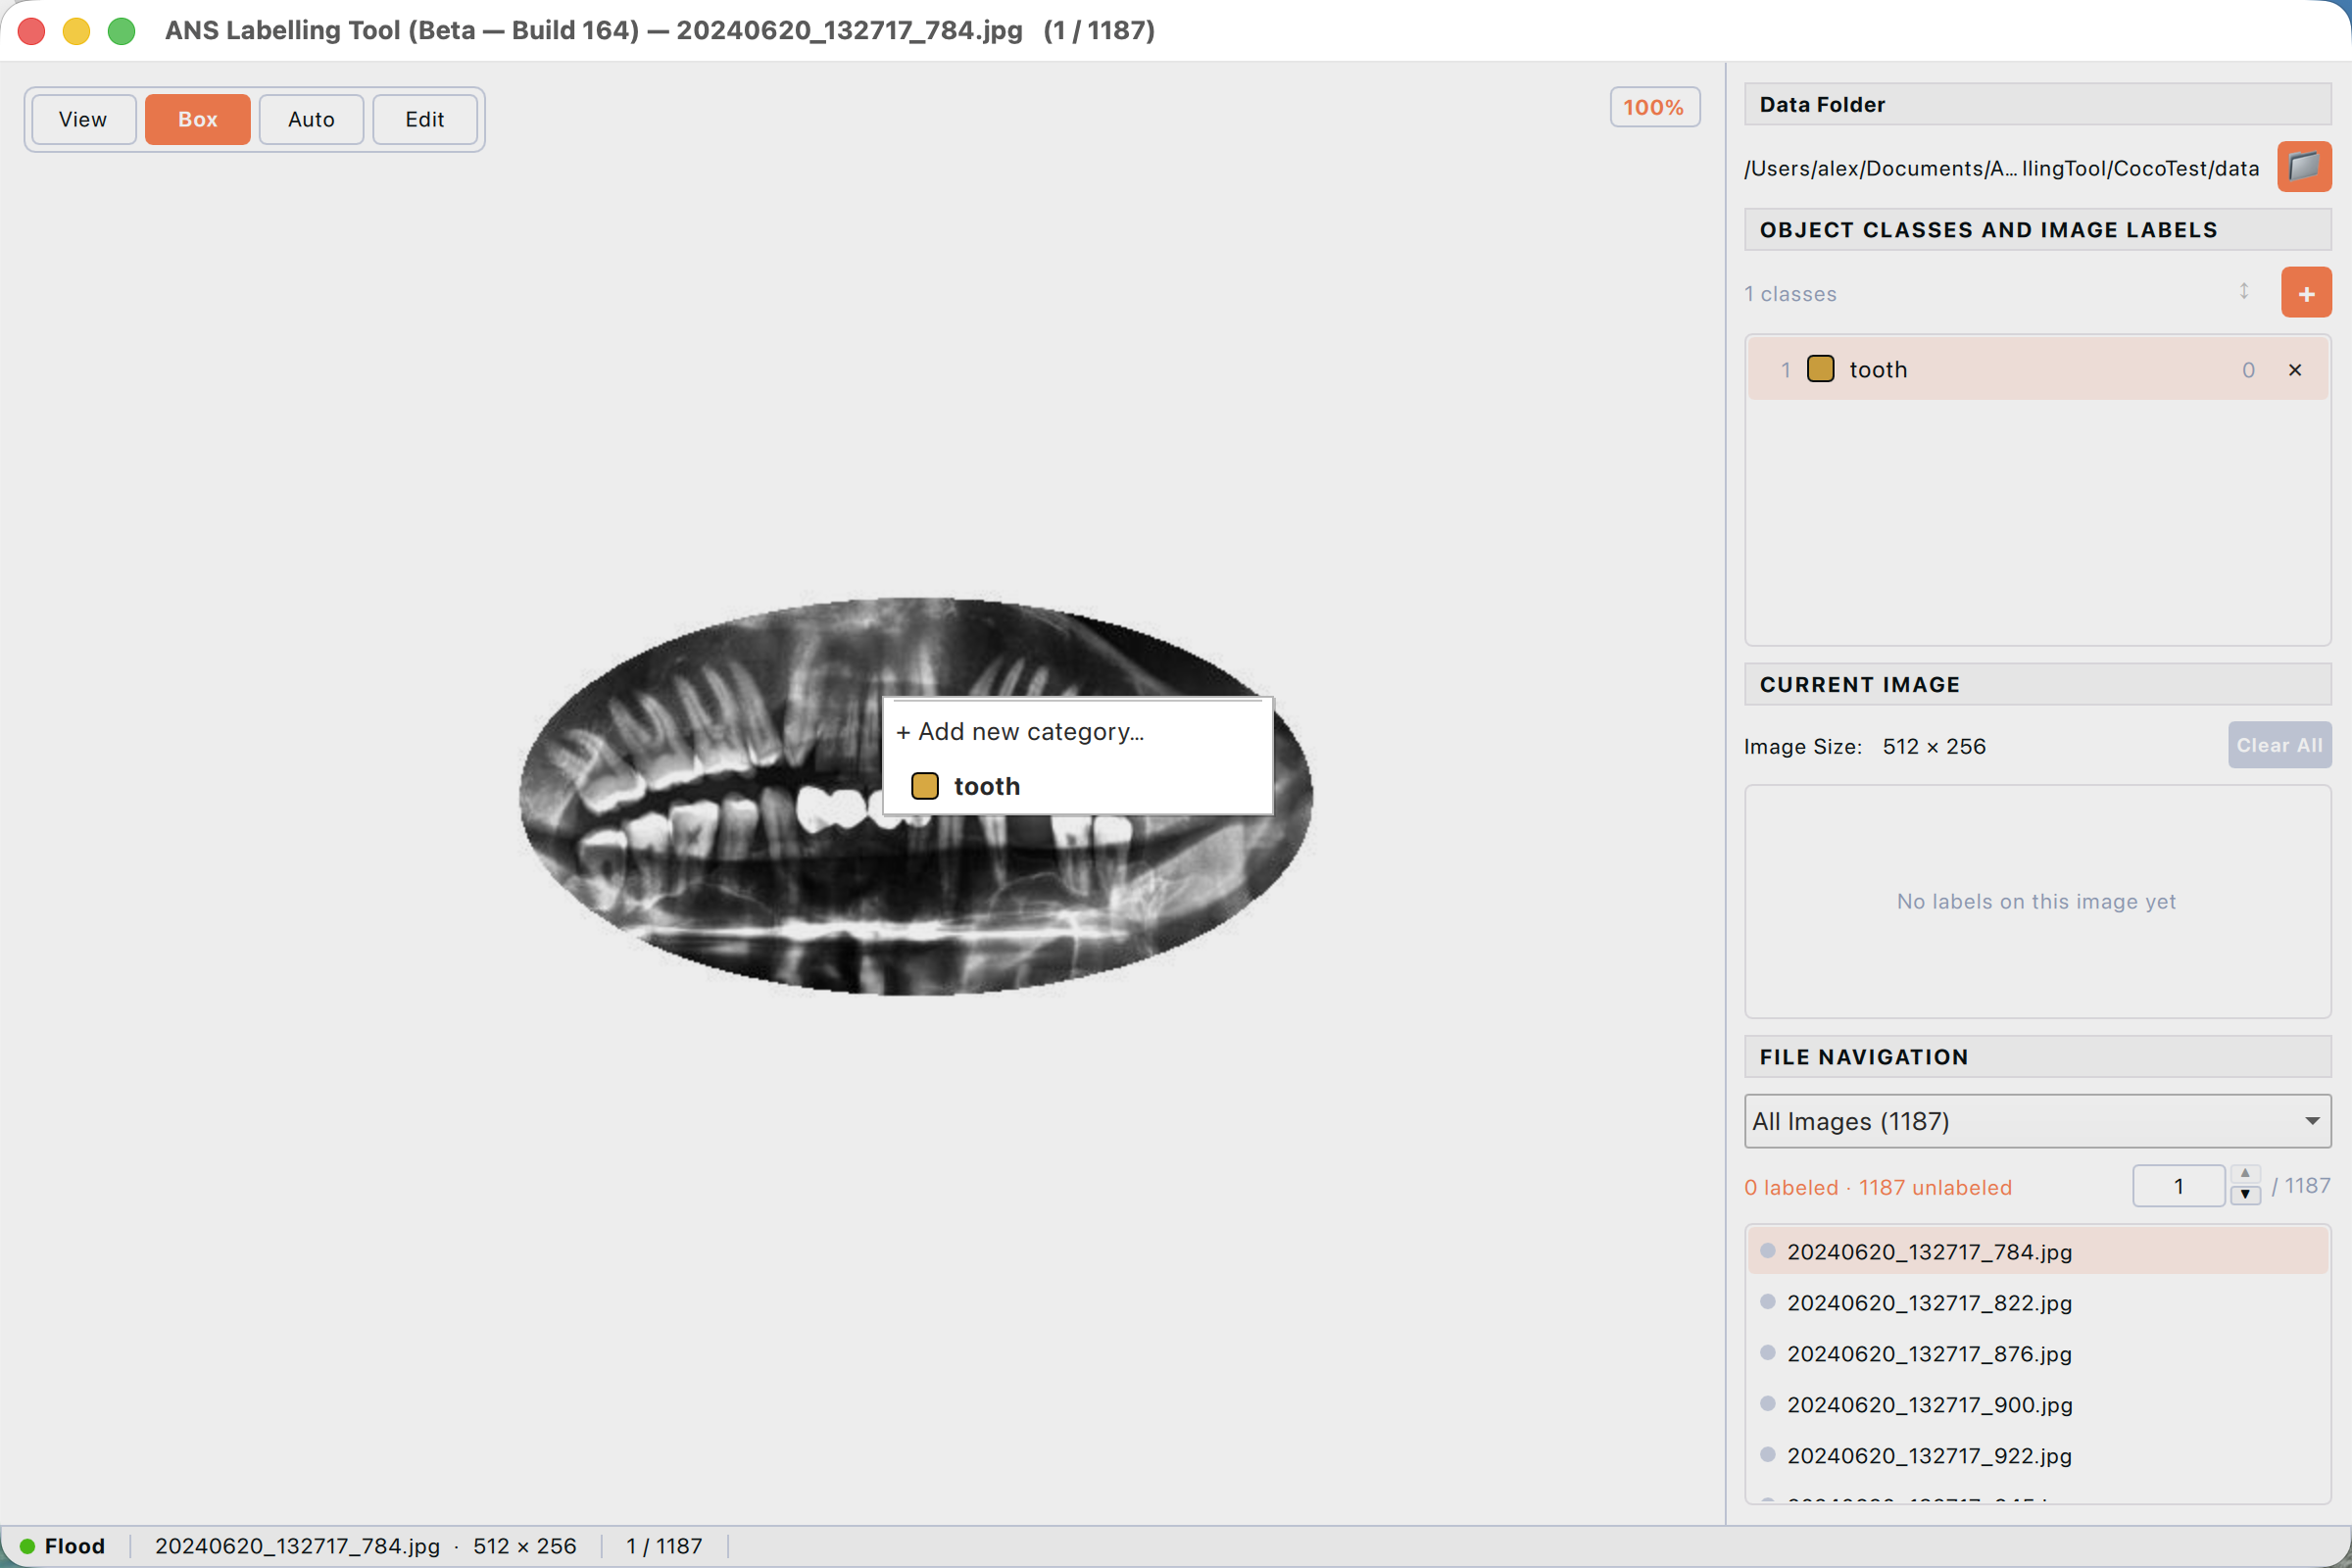This screenshot has width=2352, height=1568.
Task: Click the Flood status indicator
Action: point(62,1546)
